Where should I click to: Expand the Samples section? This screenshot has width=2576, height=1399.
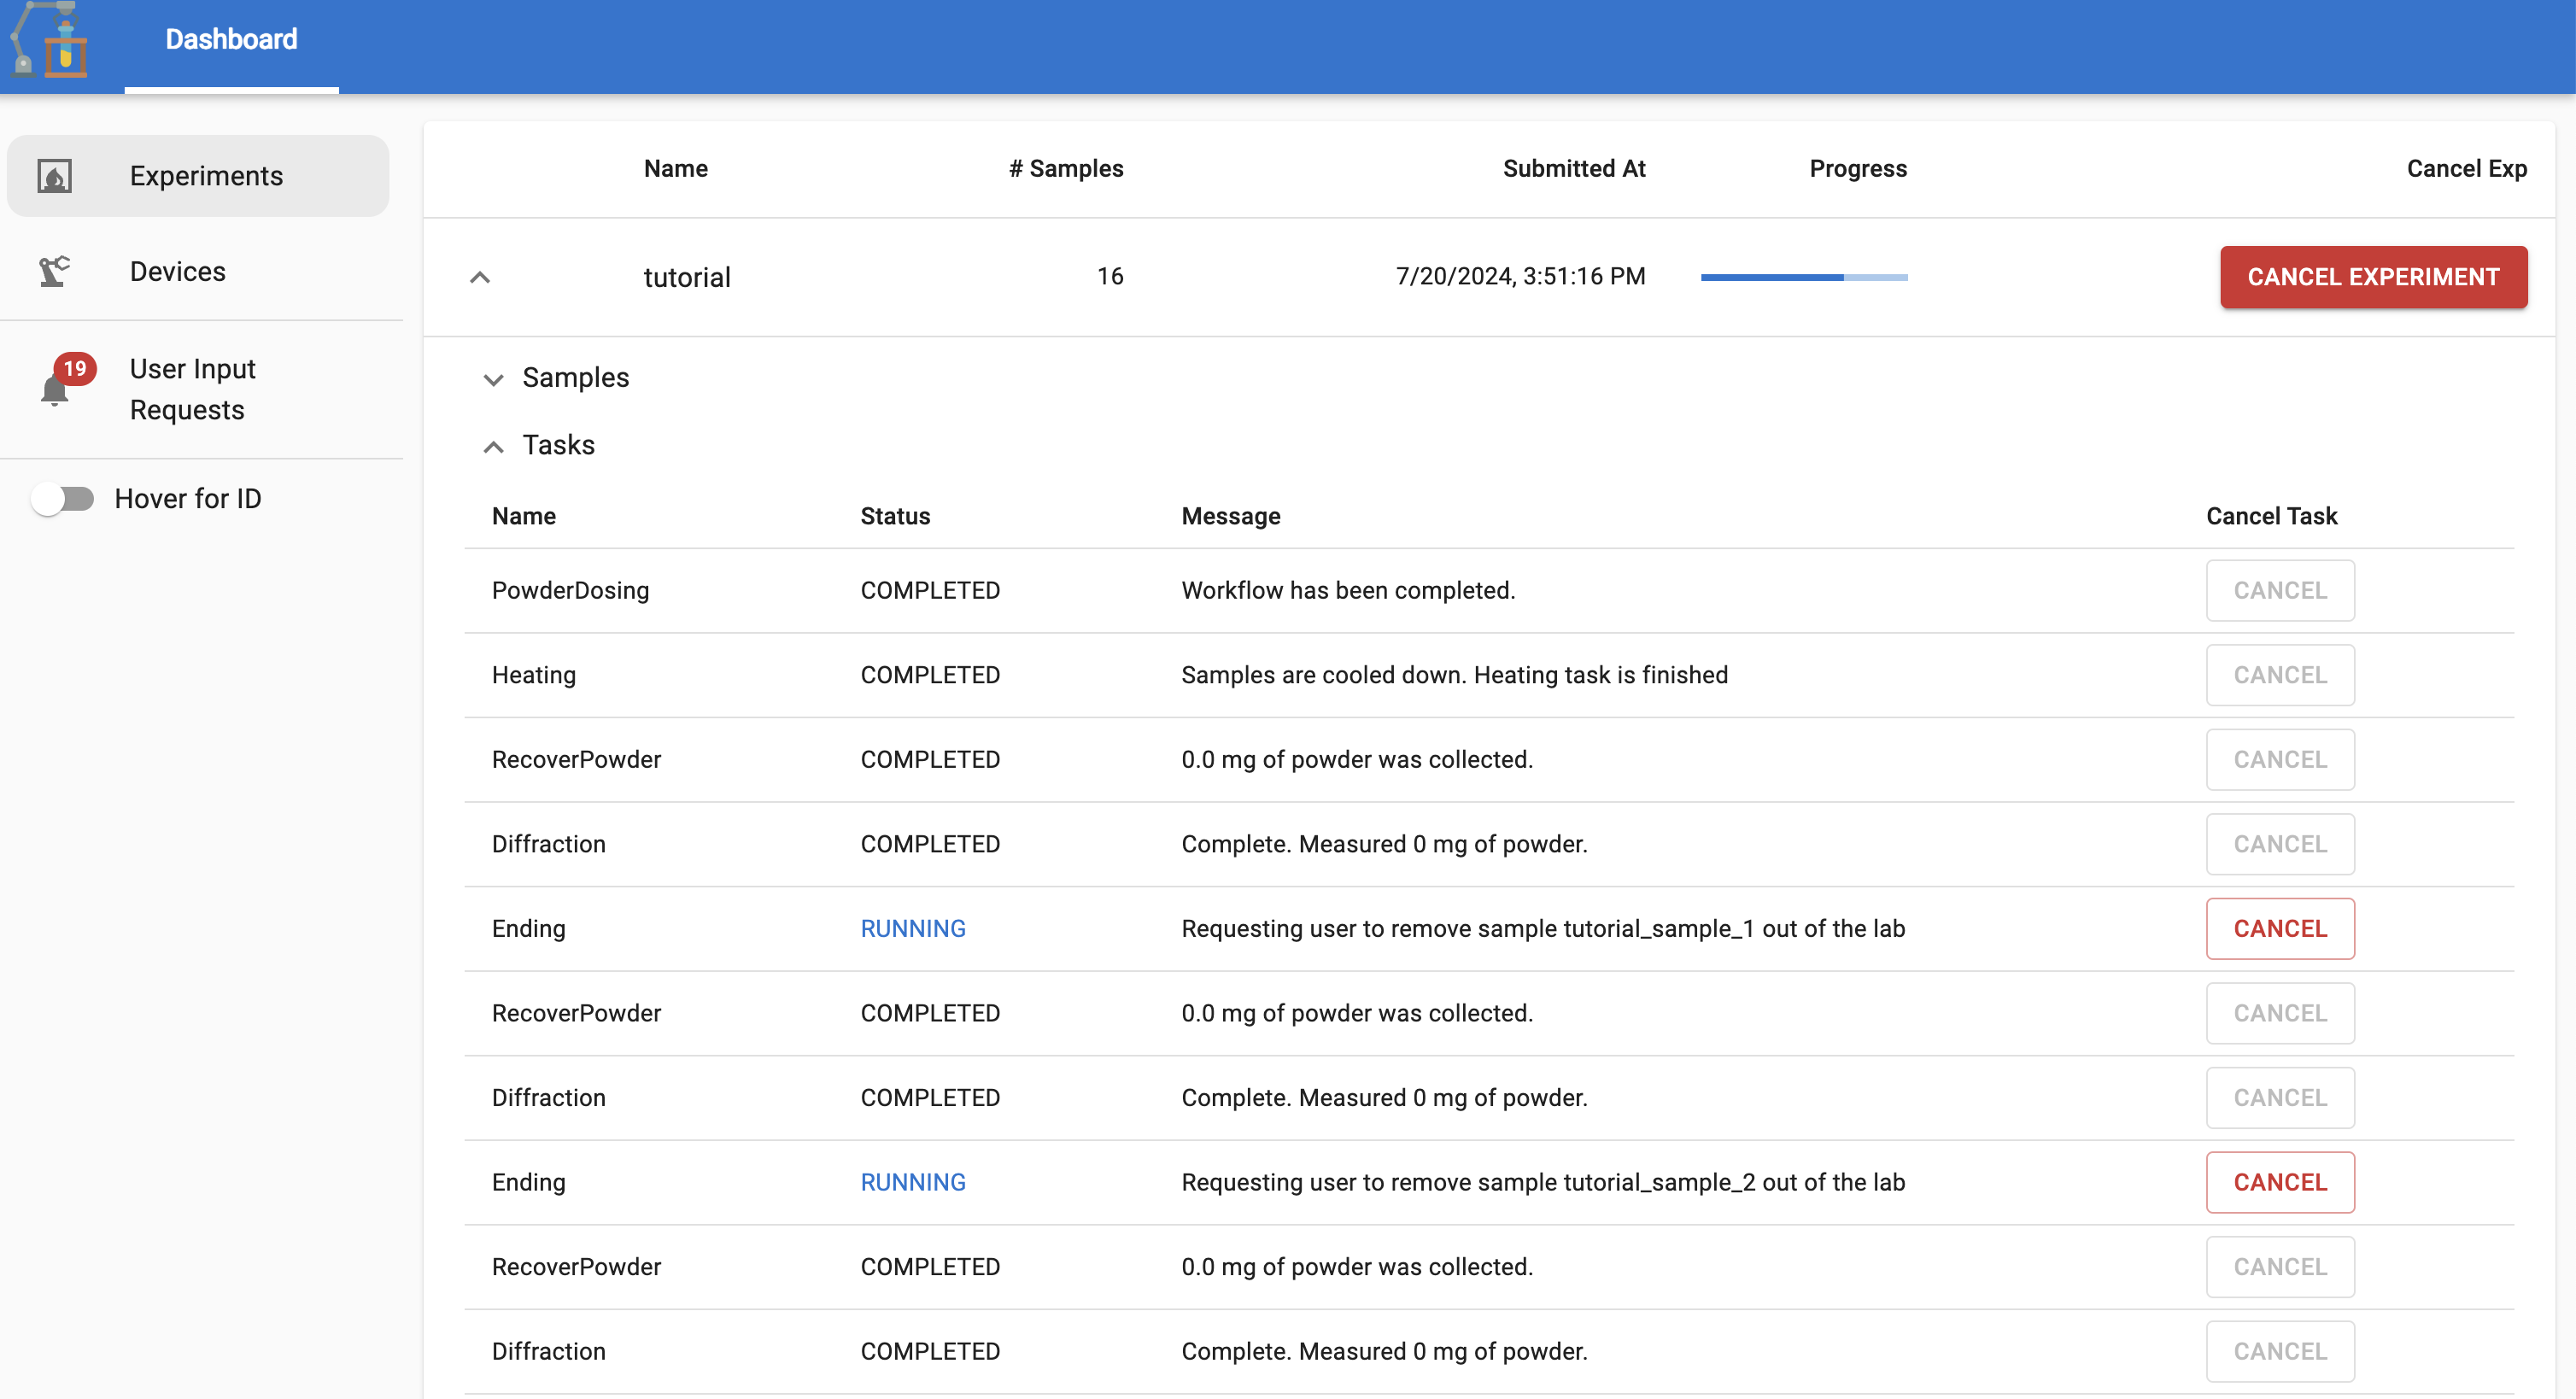[493, 379]
